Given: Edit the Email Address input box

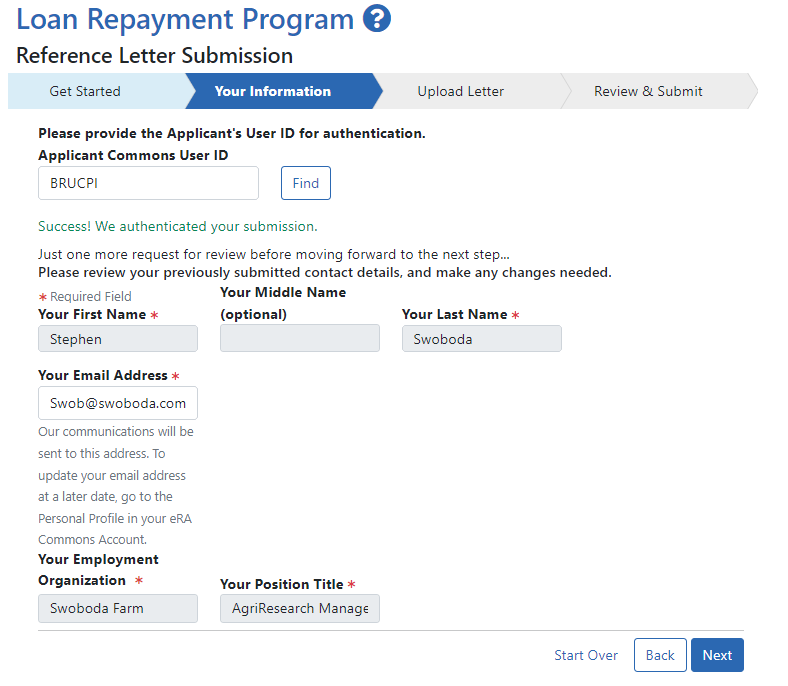Looking at the screenshot, I should pos(118,403).
